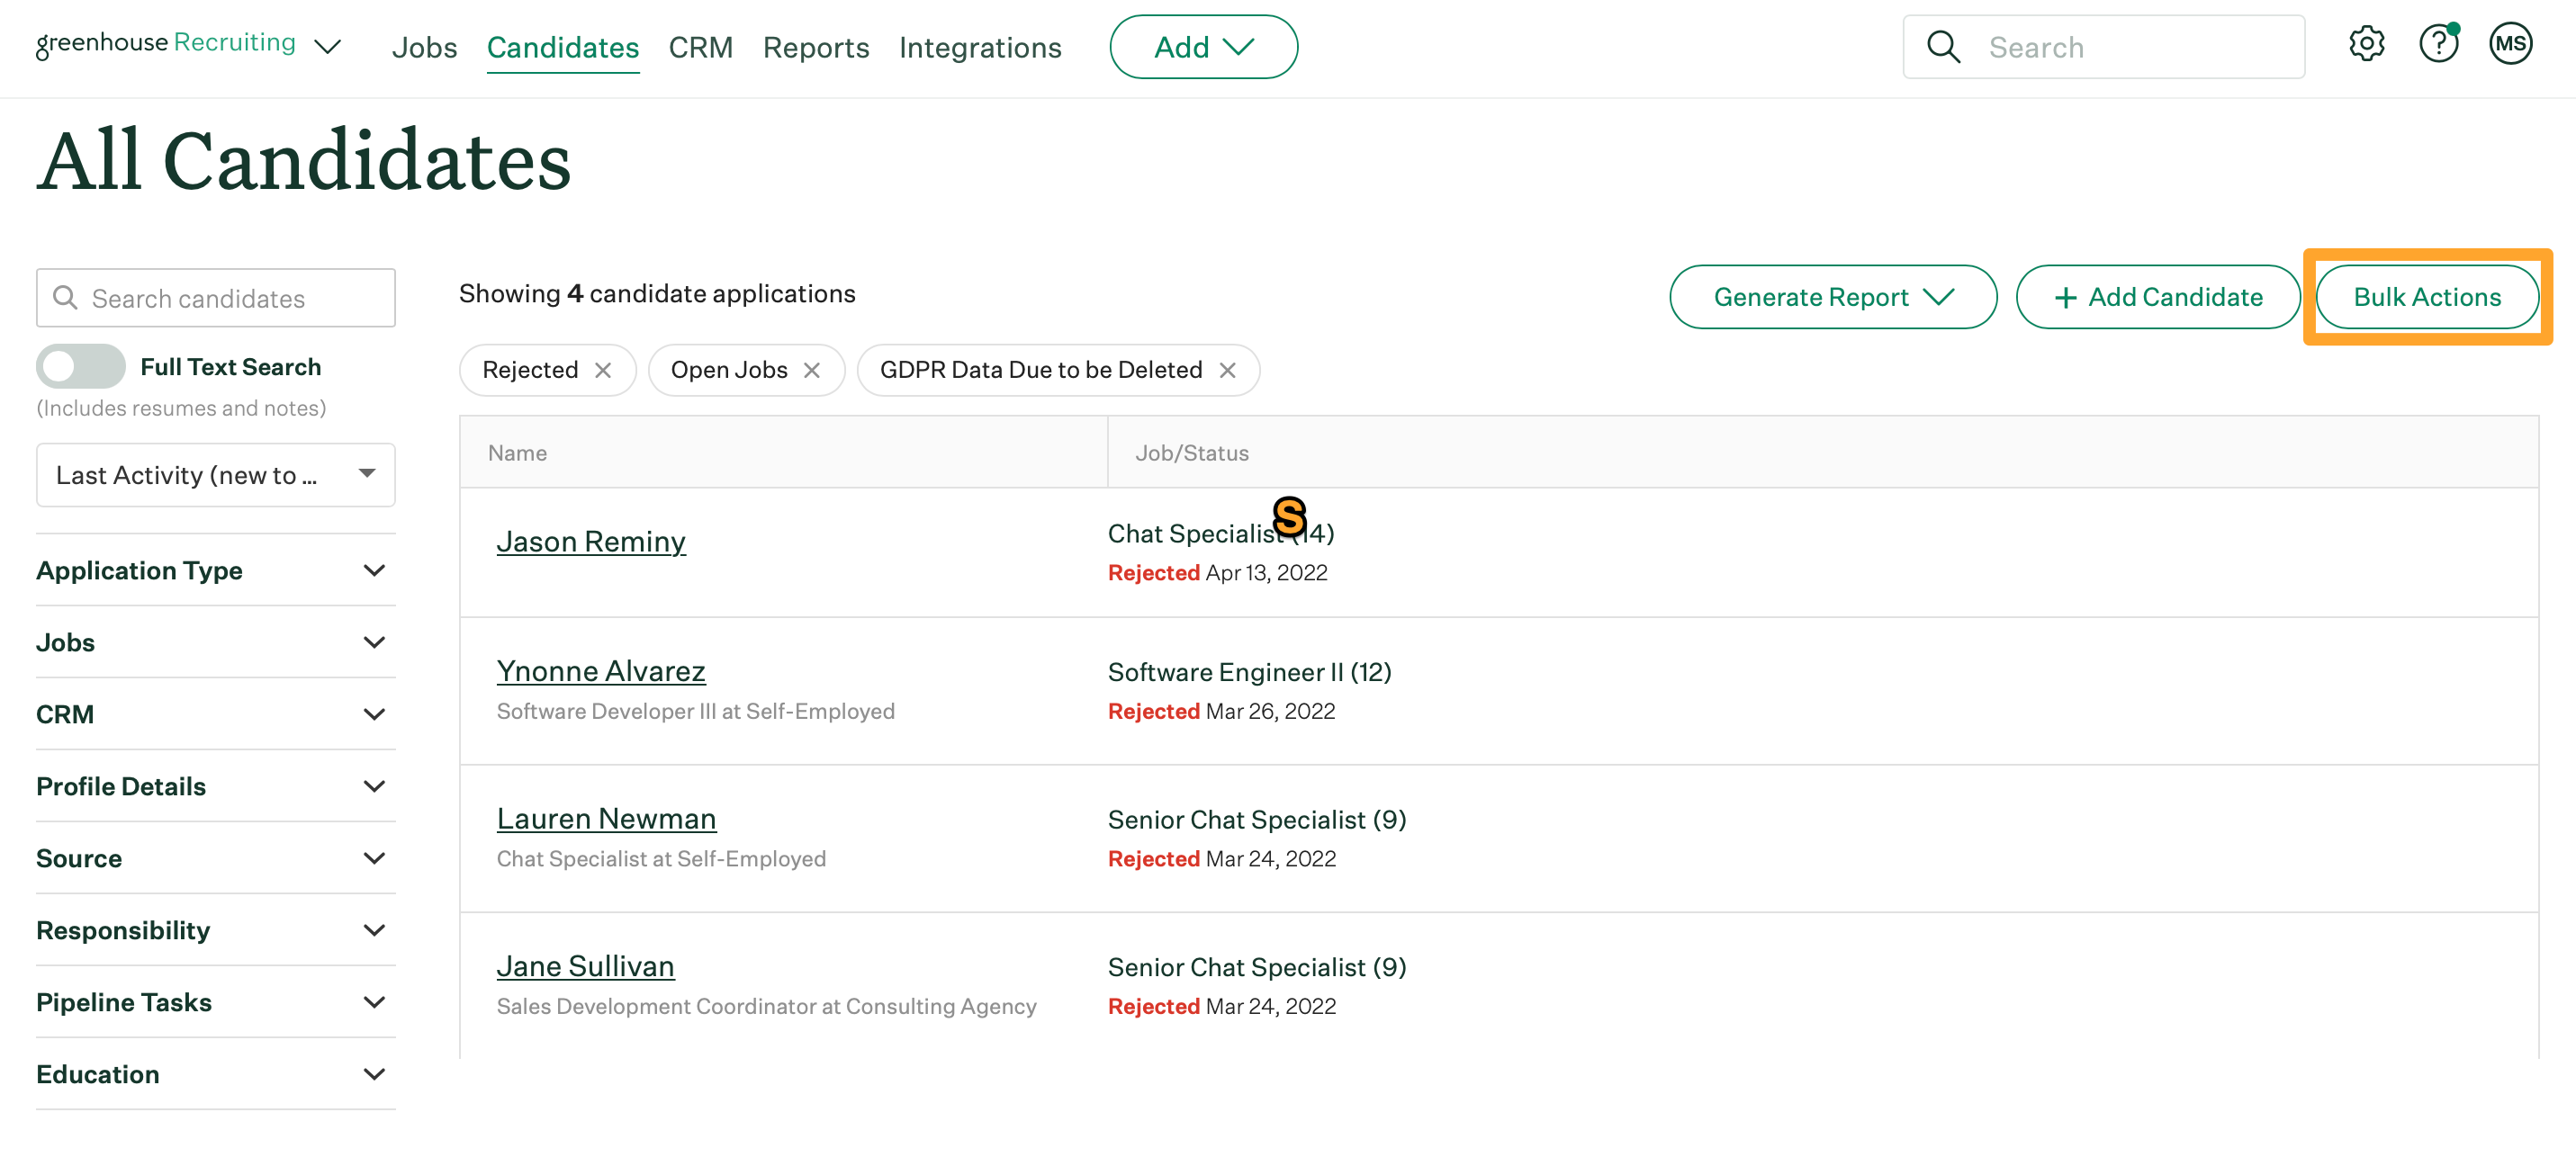Viewport: 2576px width, 1157px height.
Task: Toggle Full Text Search on
Action: click(81, 367)
